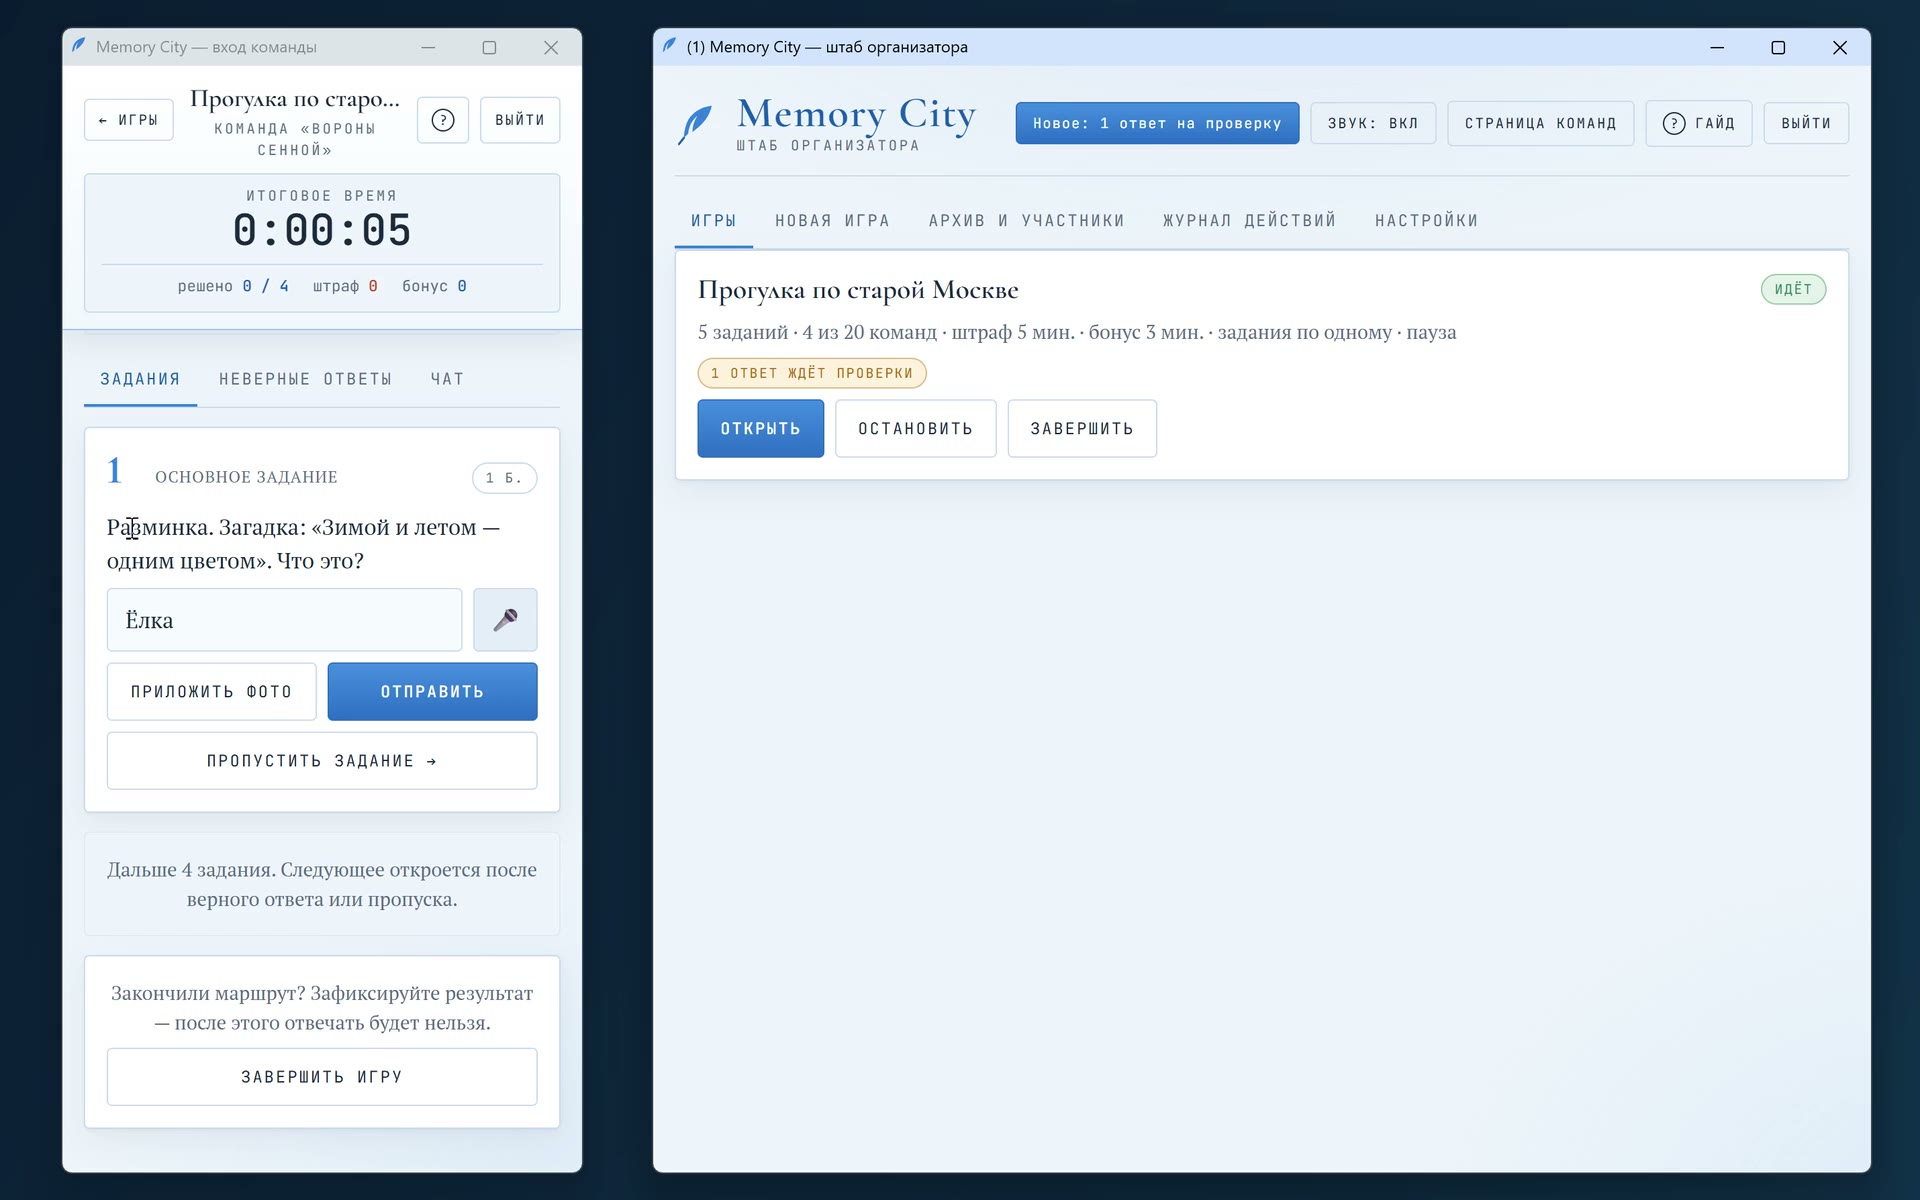Screen dimensions: 1920x1200
Task: Switch to the ЖУРНАЛ ДЕЙСТВИЙ tab
Action: pos(1250,221)
